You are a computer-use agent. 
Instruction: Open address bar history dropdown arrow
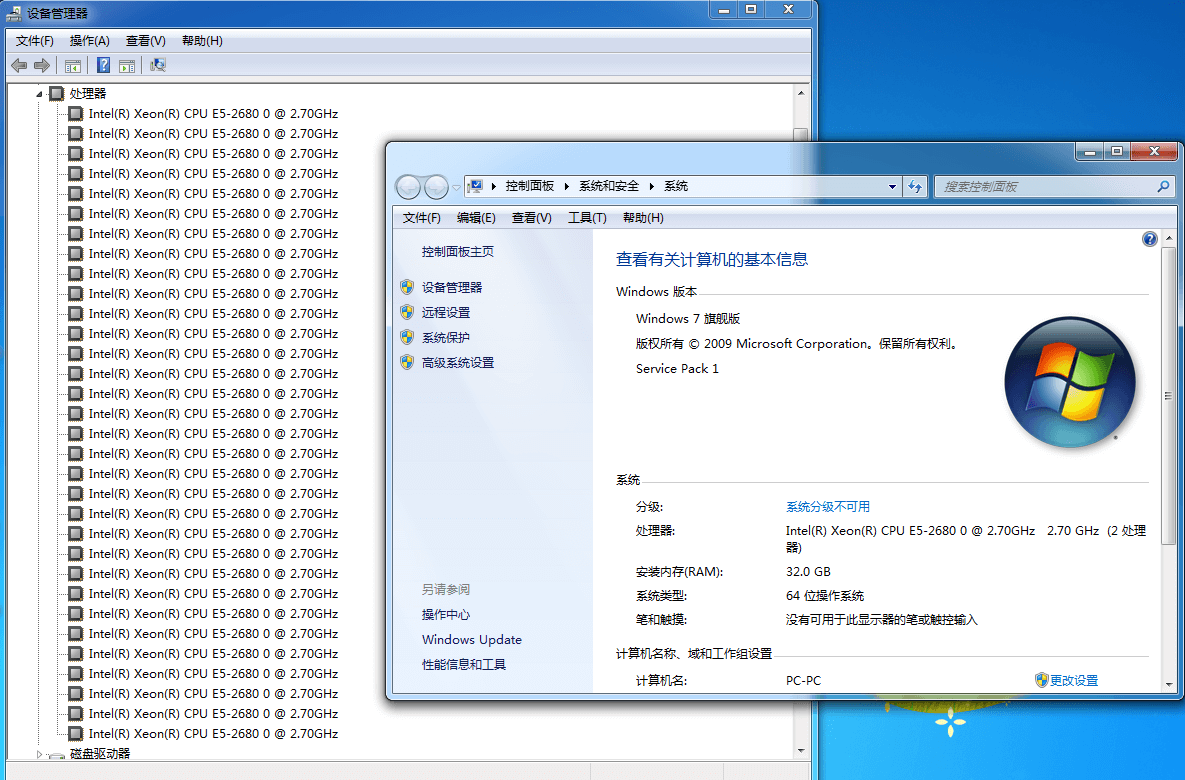(x=893, y=187)
